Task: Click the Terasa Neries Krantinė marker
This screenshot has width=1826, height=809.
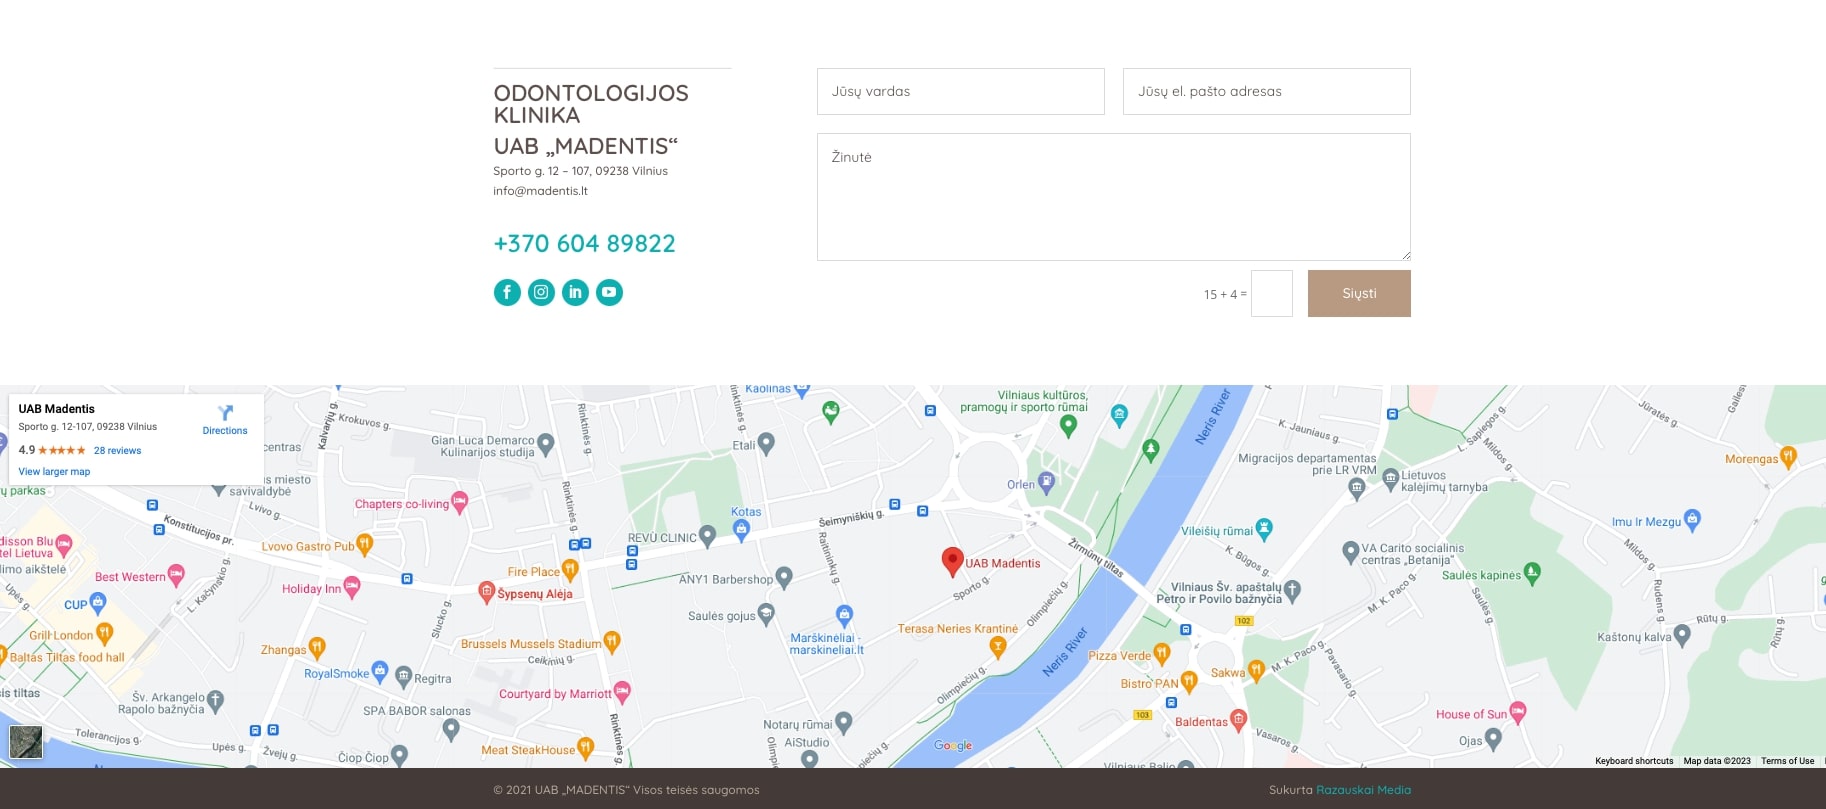Action: [997, 648]
